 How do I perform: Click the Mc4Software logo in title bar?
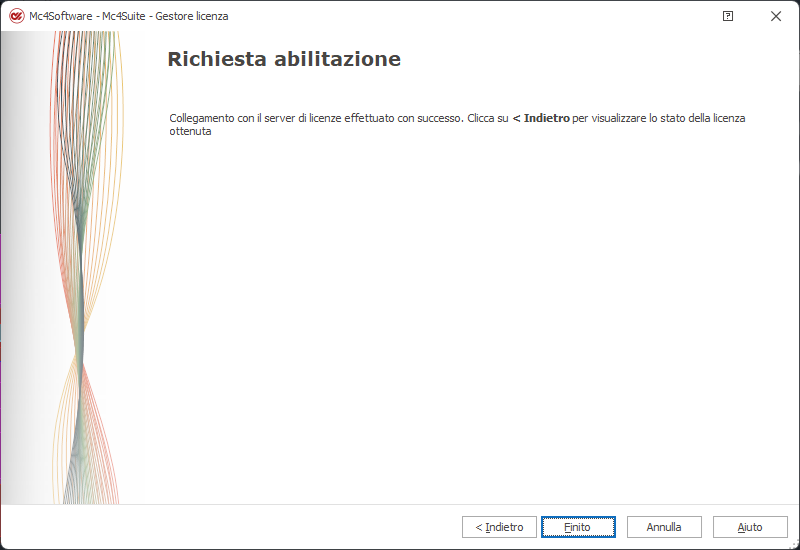(16, 16)
